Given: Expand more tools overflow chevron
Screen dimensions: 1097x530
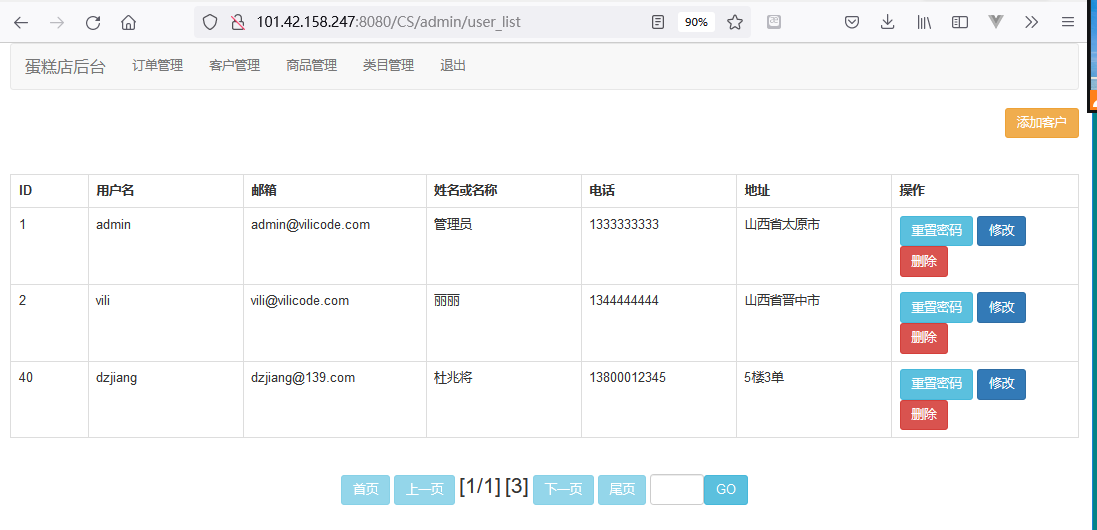Looking at the screenshot, I should (x=1032, y=22).
